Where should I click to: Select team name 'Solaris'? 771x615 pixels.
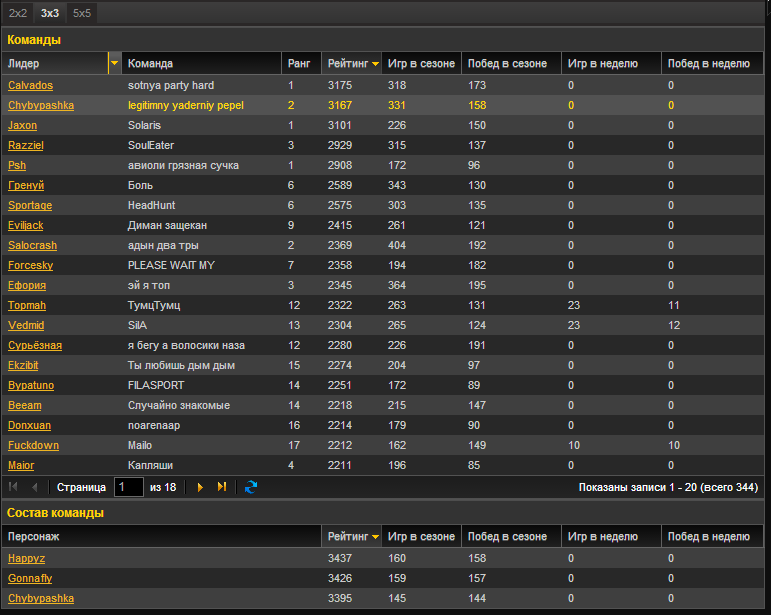(144, 125)
